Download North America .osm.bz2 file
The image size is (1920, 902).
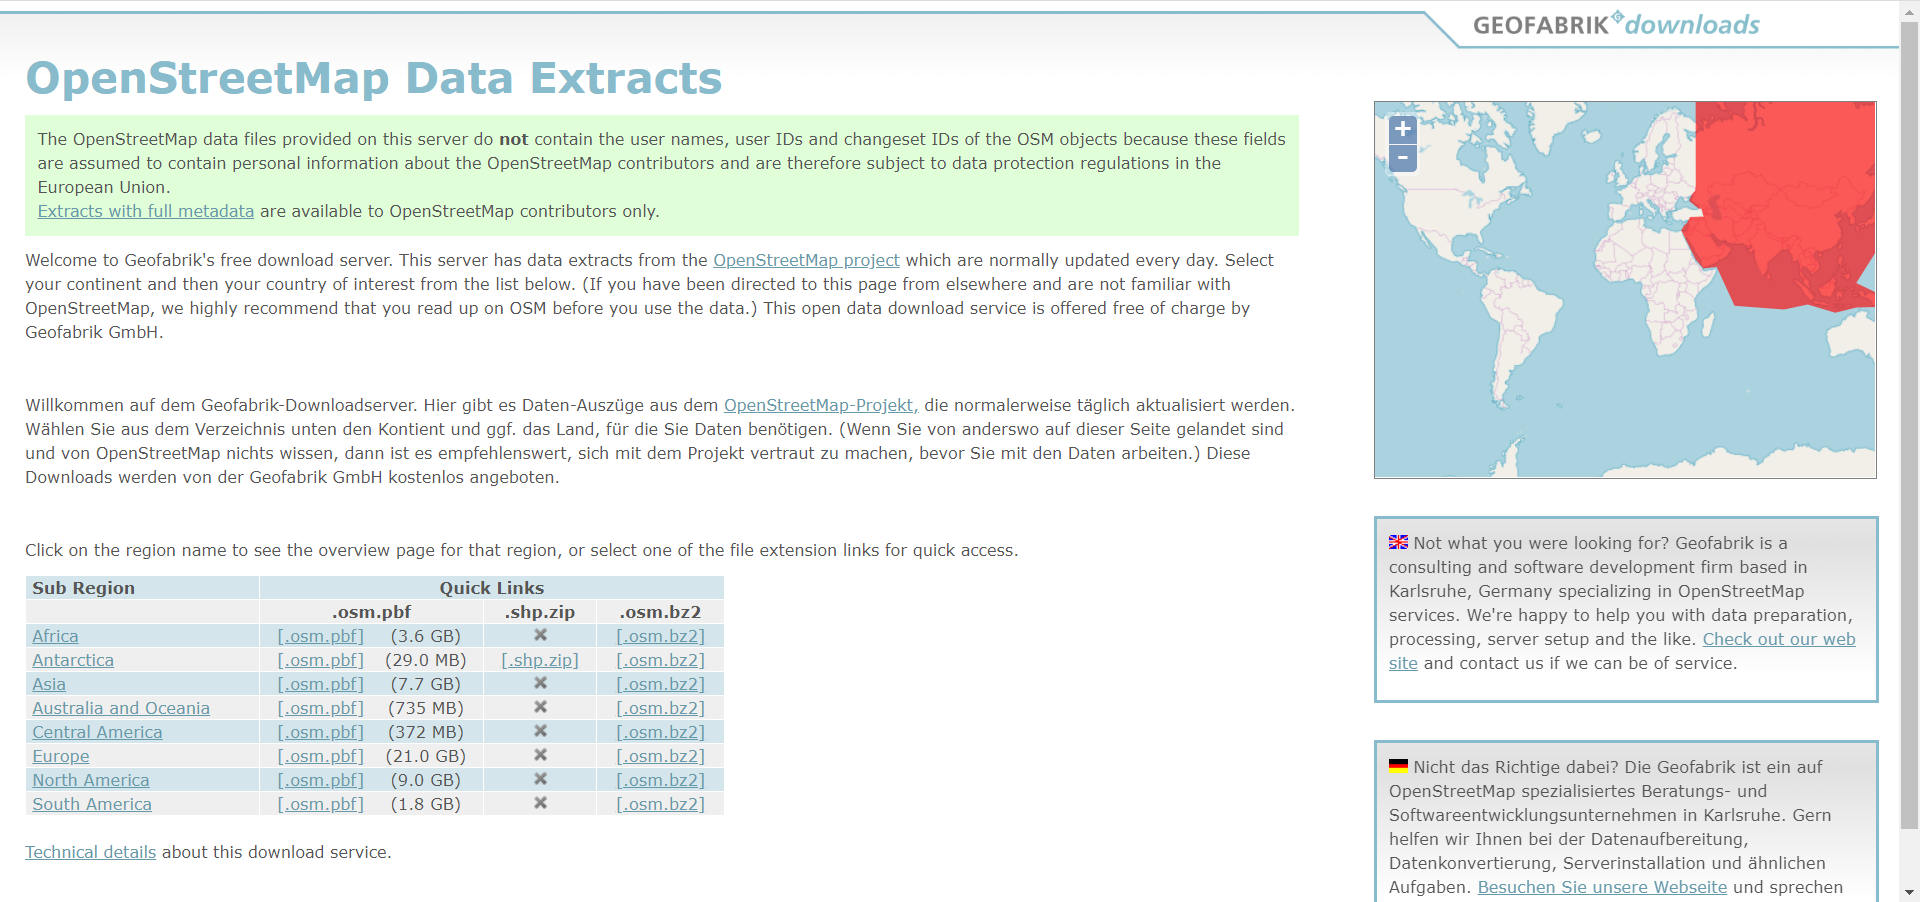point(660,780)
